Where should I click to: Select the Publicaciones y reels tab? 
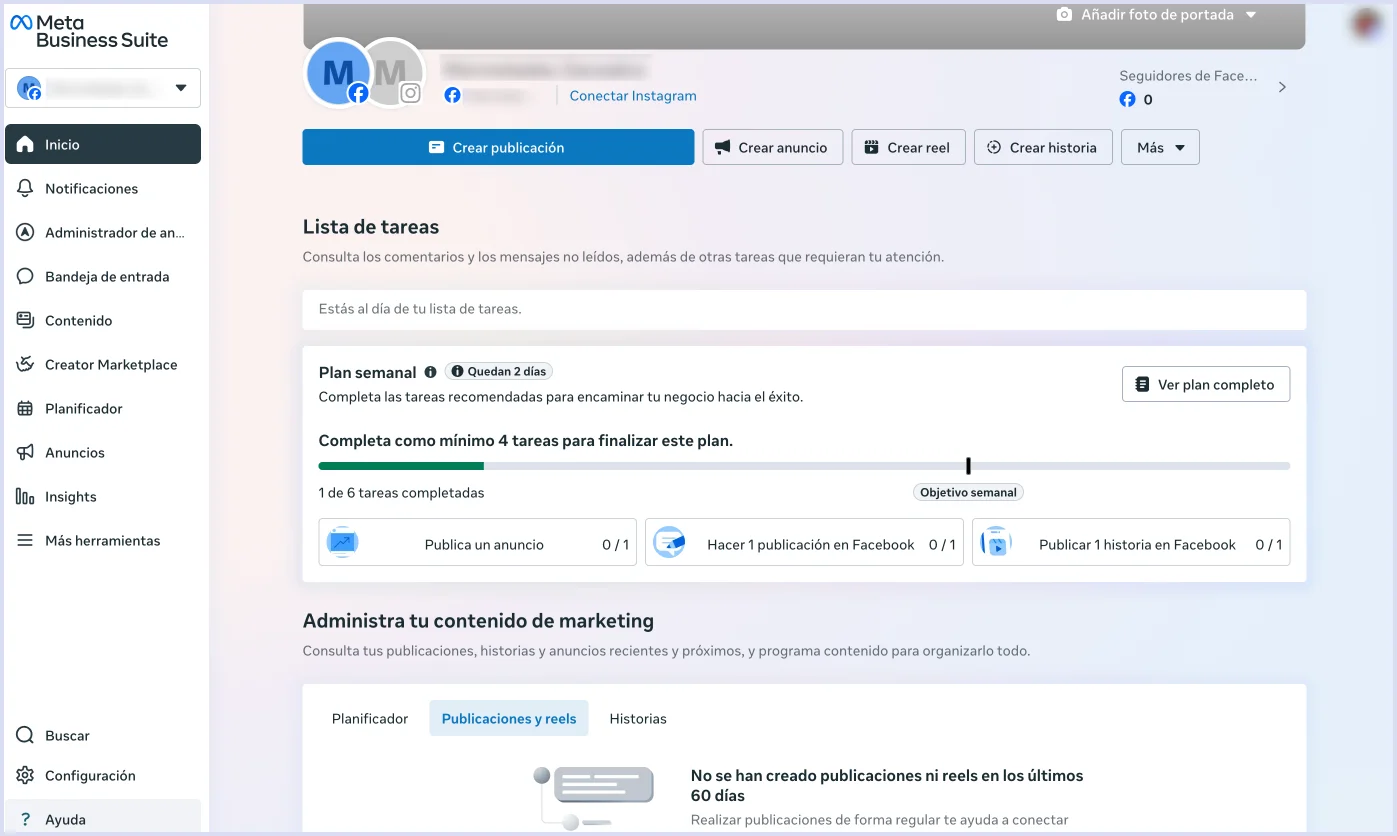pyautogui.click(x=509, y=718)
